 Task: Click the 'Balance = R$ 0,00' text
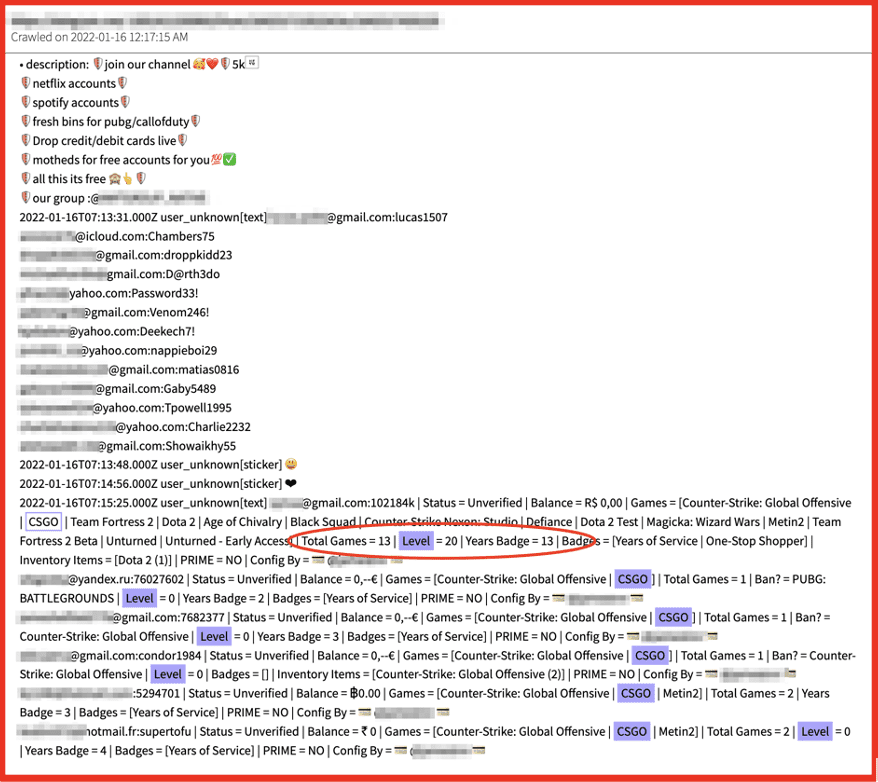click(x=576, y=503)
